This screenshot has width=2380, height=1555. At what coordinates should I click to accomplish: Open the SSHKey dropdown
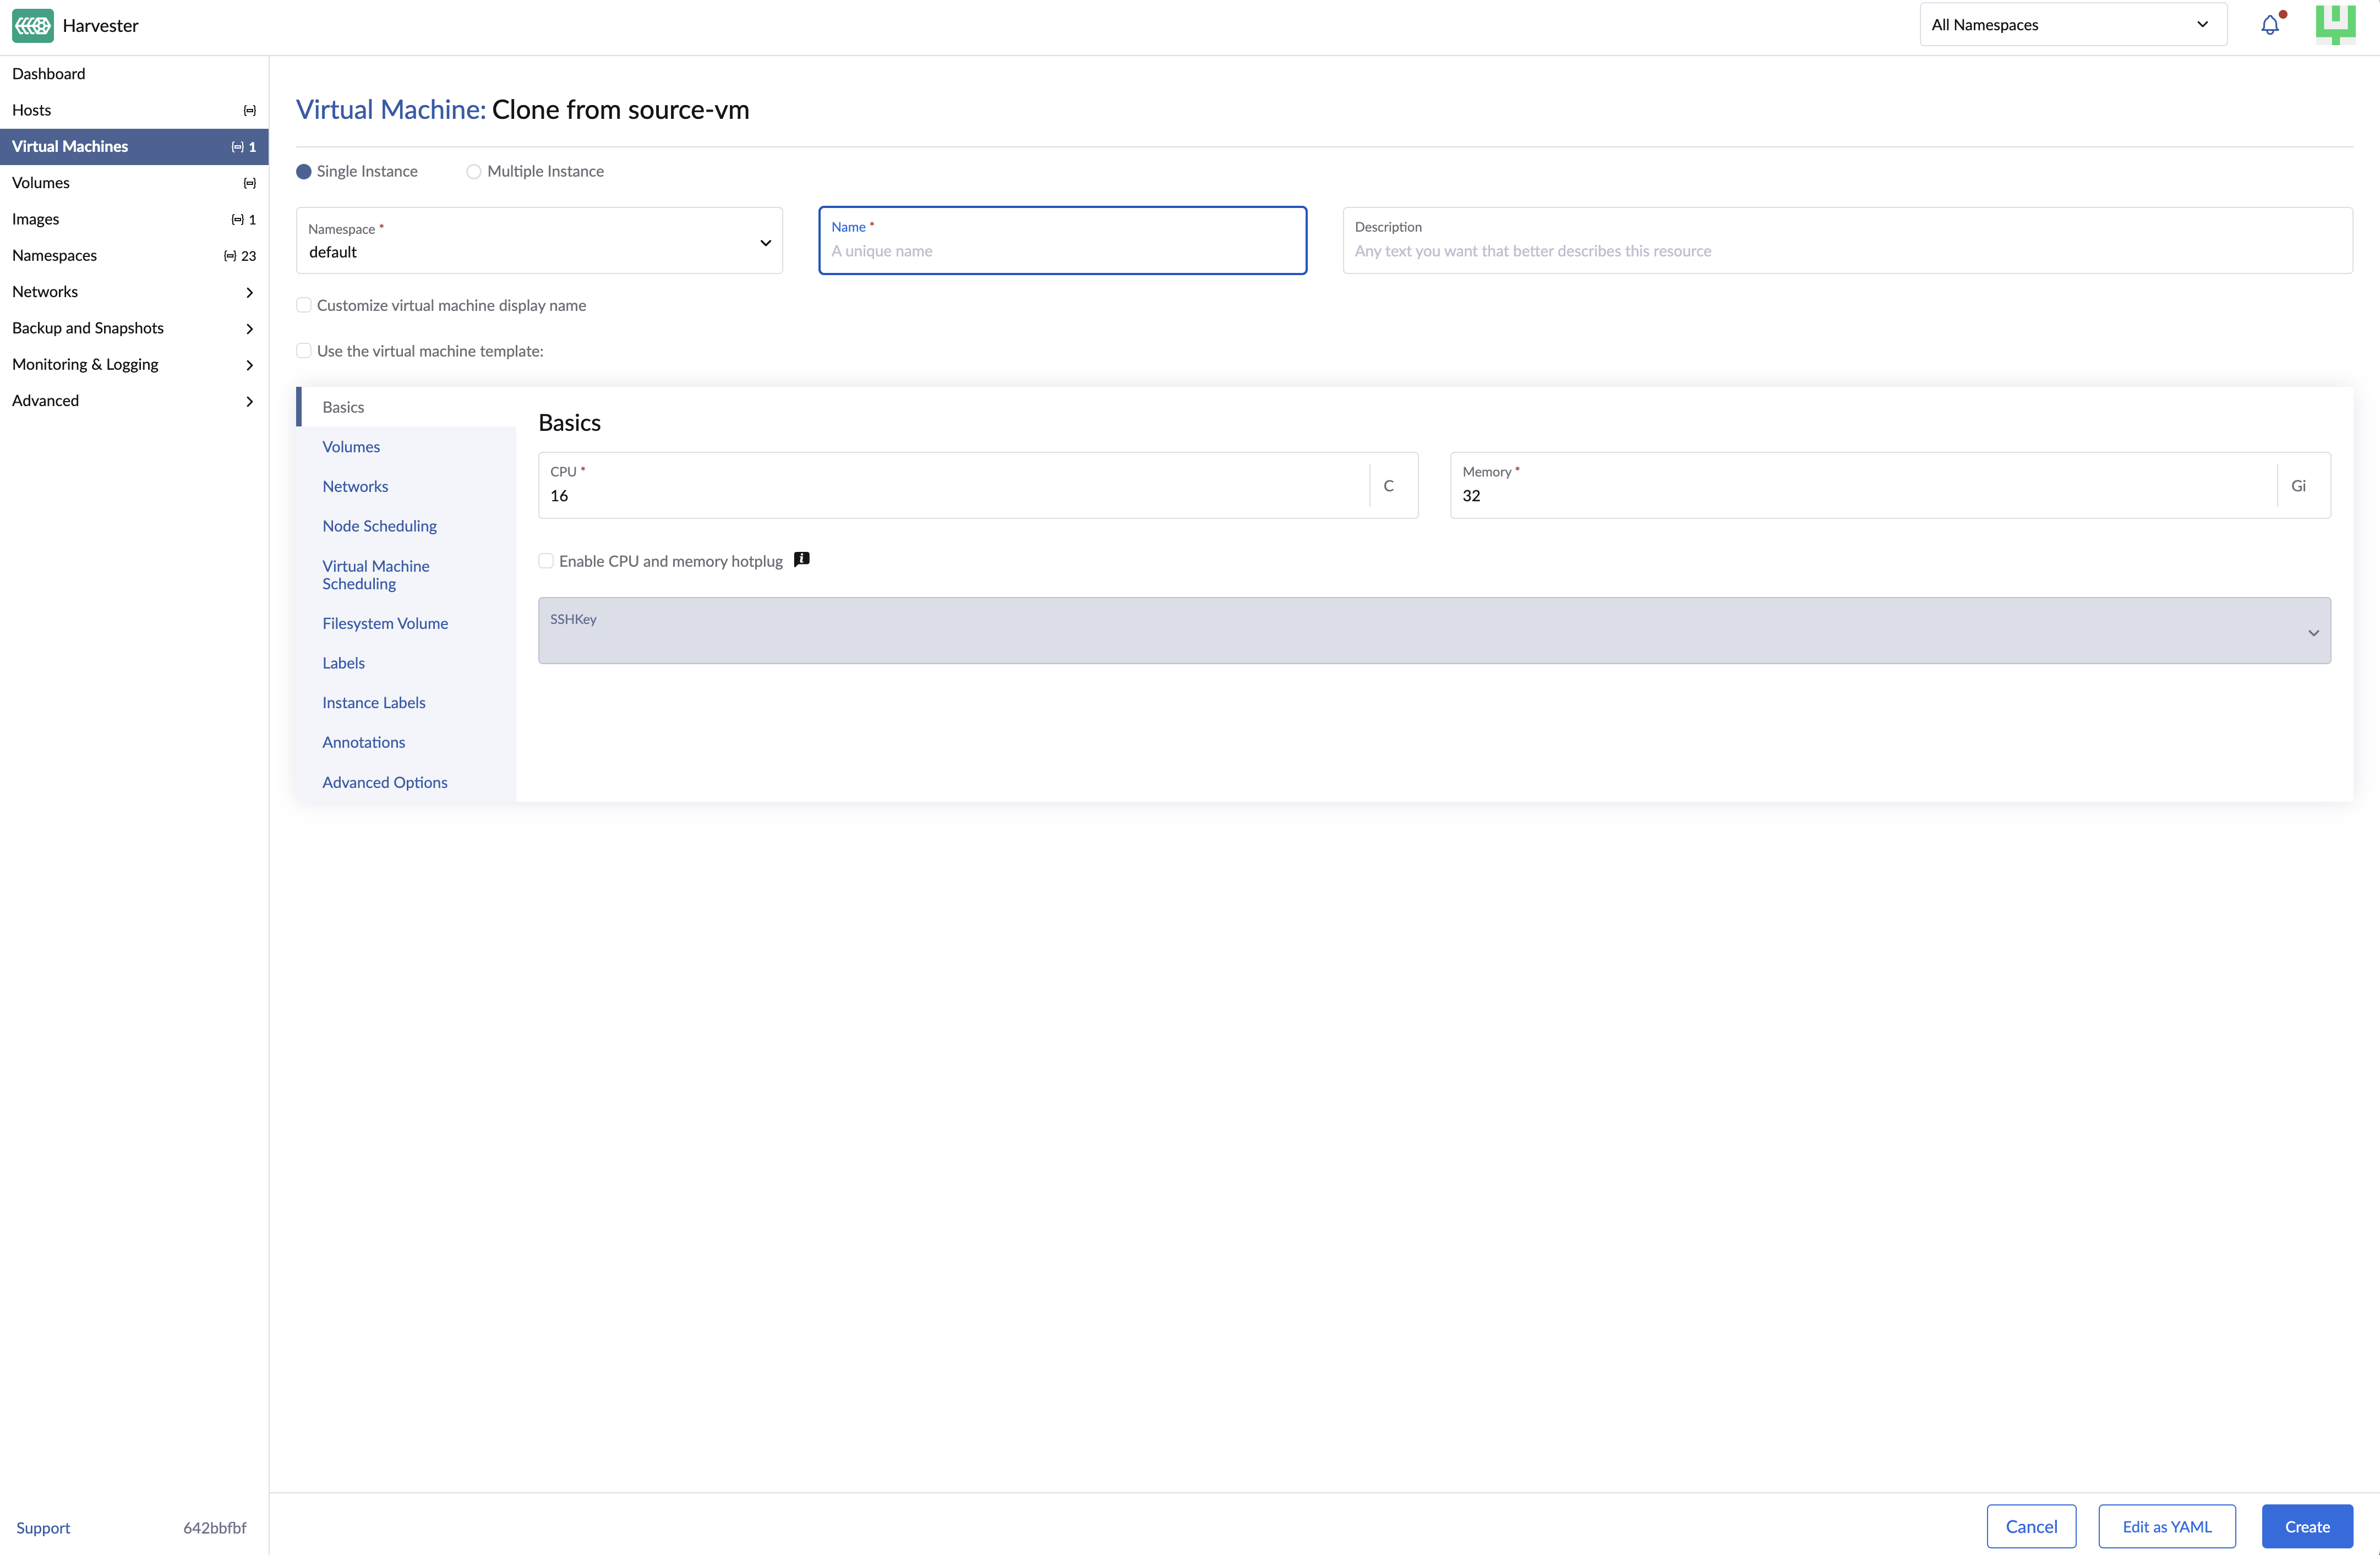[x=1434, y=631]
